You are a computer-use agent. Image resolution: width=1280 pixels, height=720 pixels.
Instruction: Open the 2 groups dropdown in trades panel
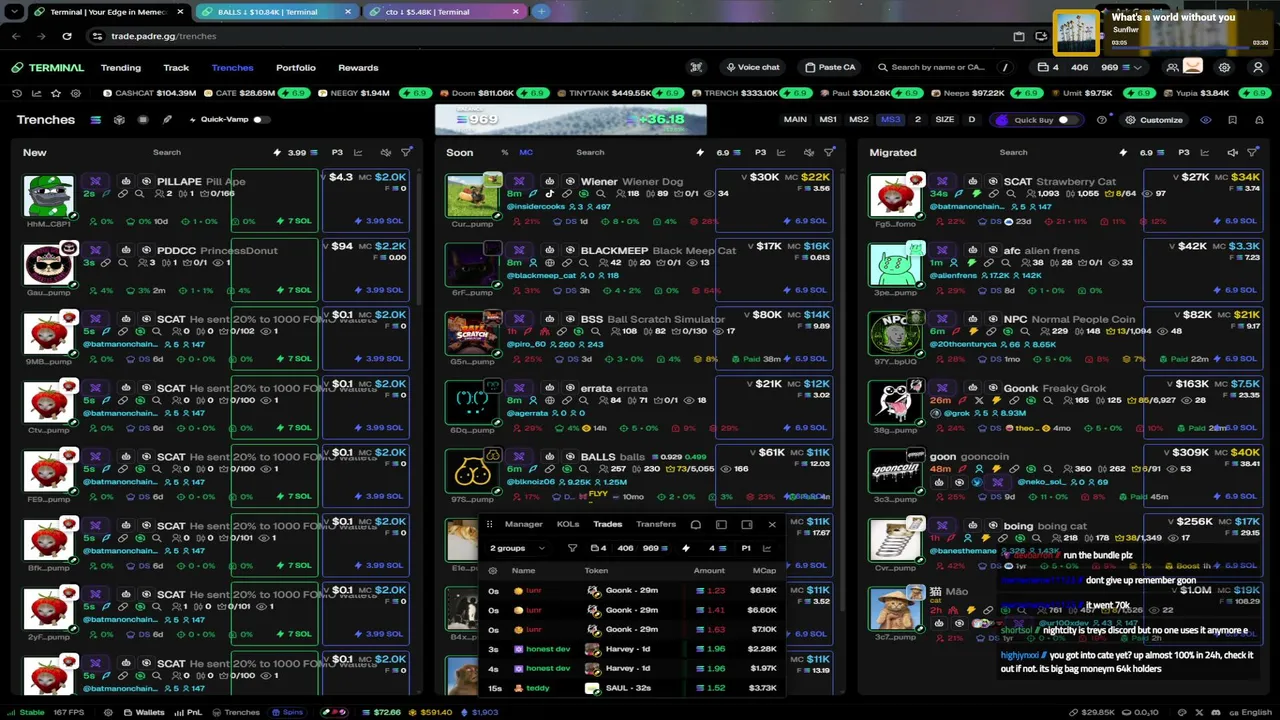pos(518,548)
